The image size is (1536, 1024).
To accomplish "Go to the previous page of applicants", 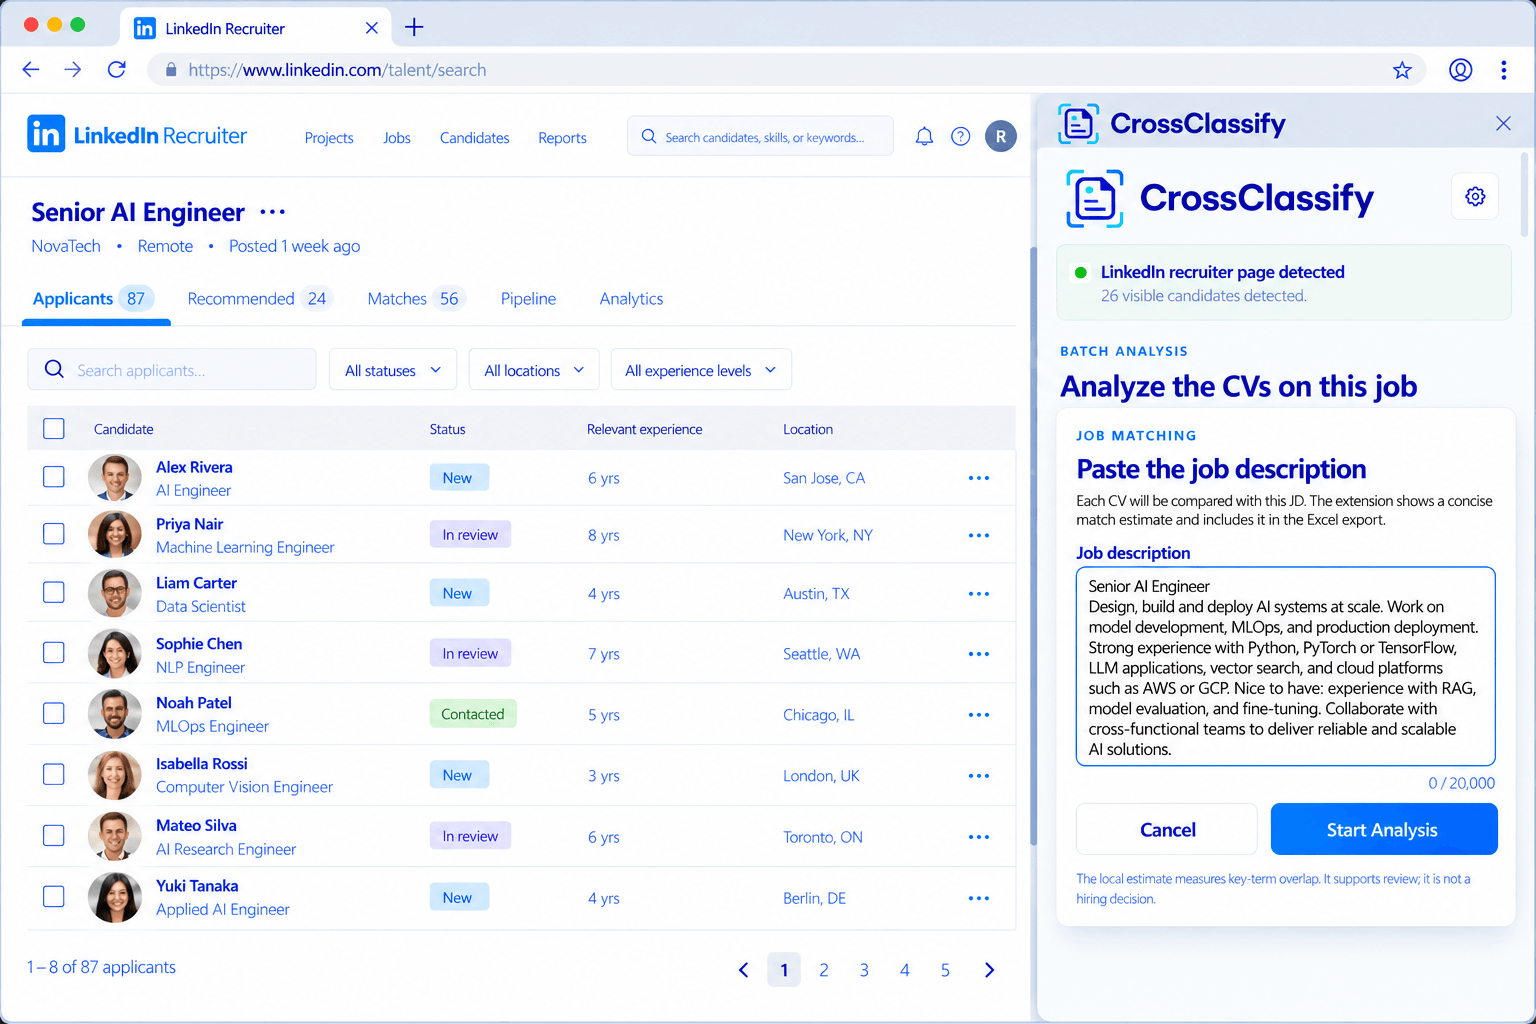I will pyautogui.click(x=743, y=970).
